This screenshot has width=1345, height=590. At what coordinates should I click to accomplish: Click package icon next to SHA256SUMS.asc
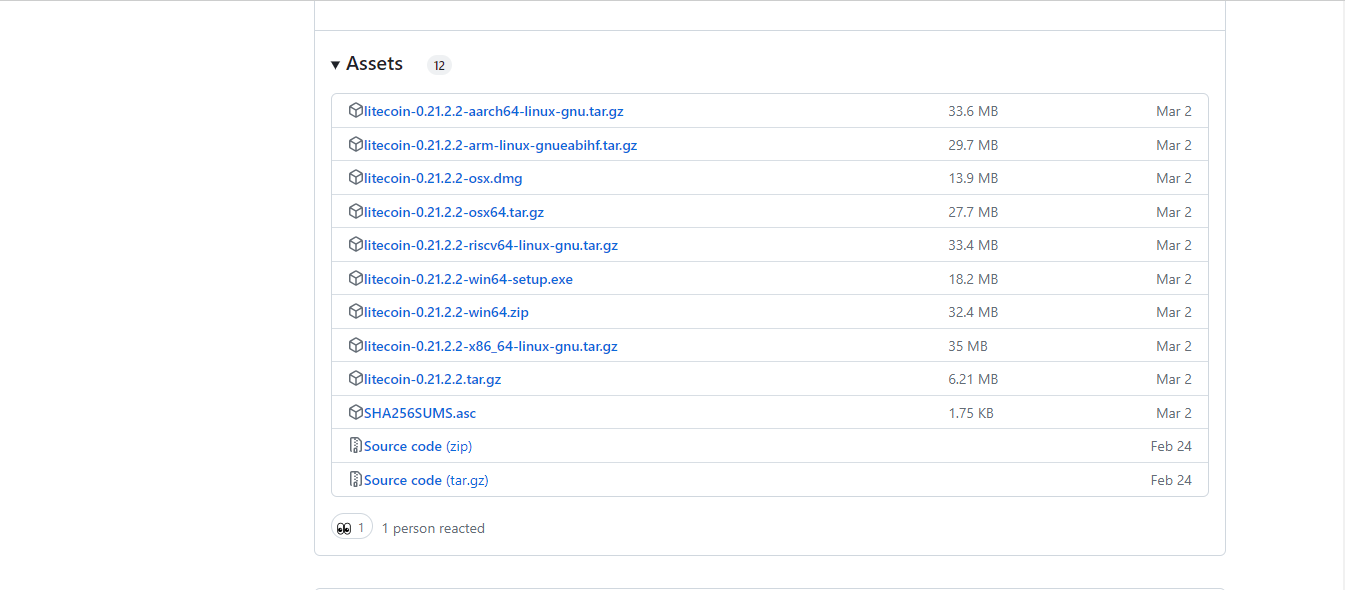click(355, 413)
